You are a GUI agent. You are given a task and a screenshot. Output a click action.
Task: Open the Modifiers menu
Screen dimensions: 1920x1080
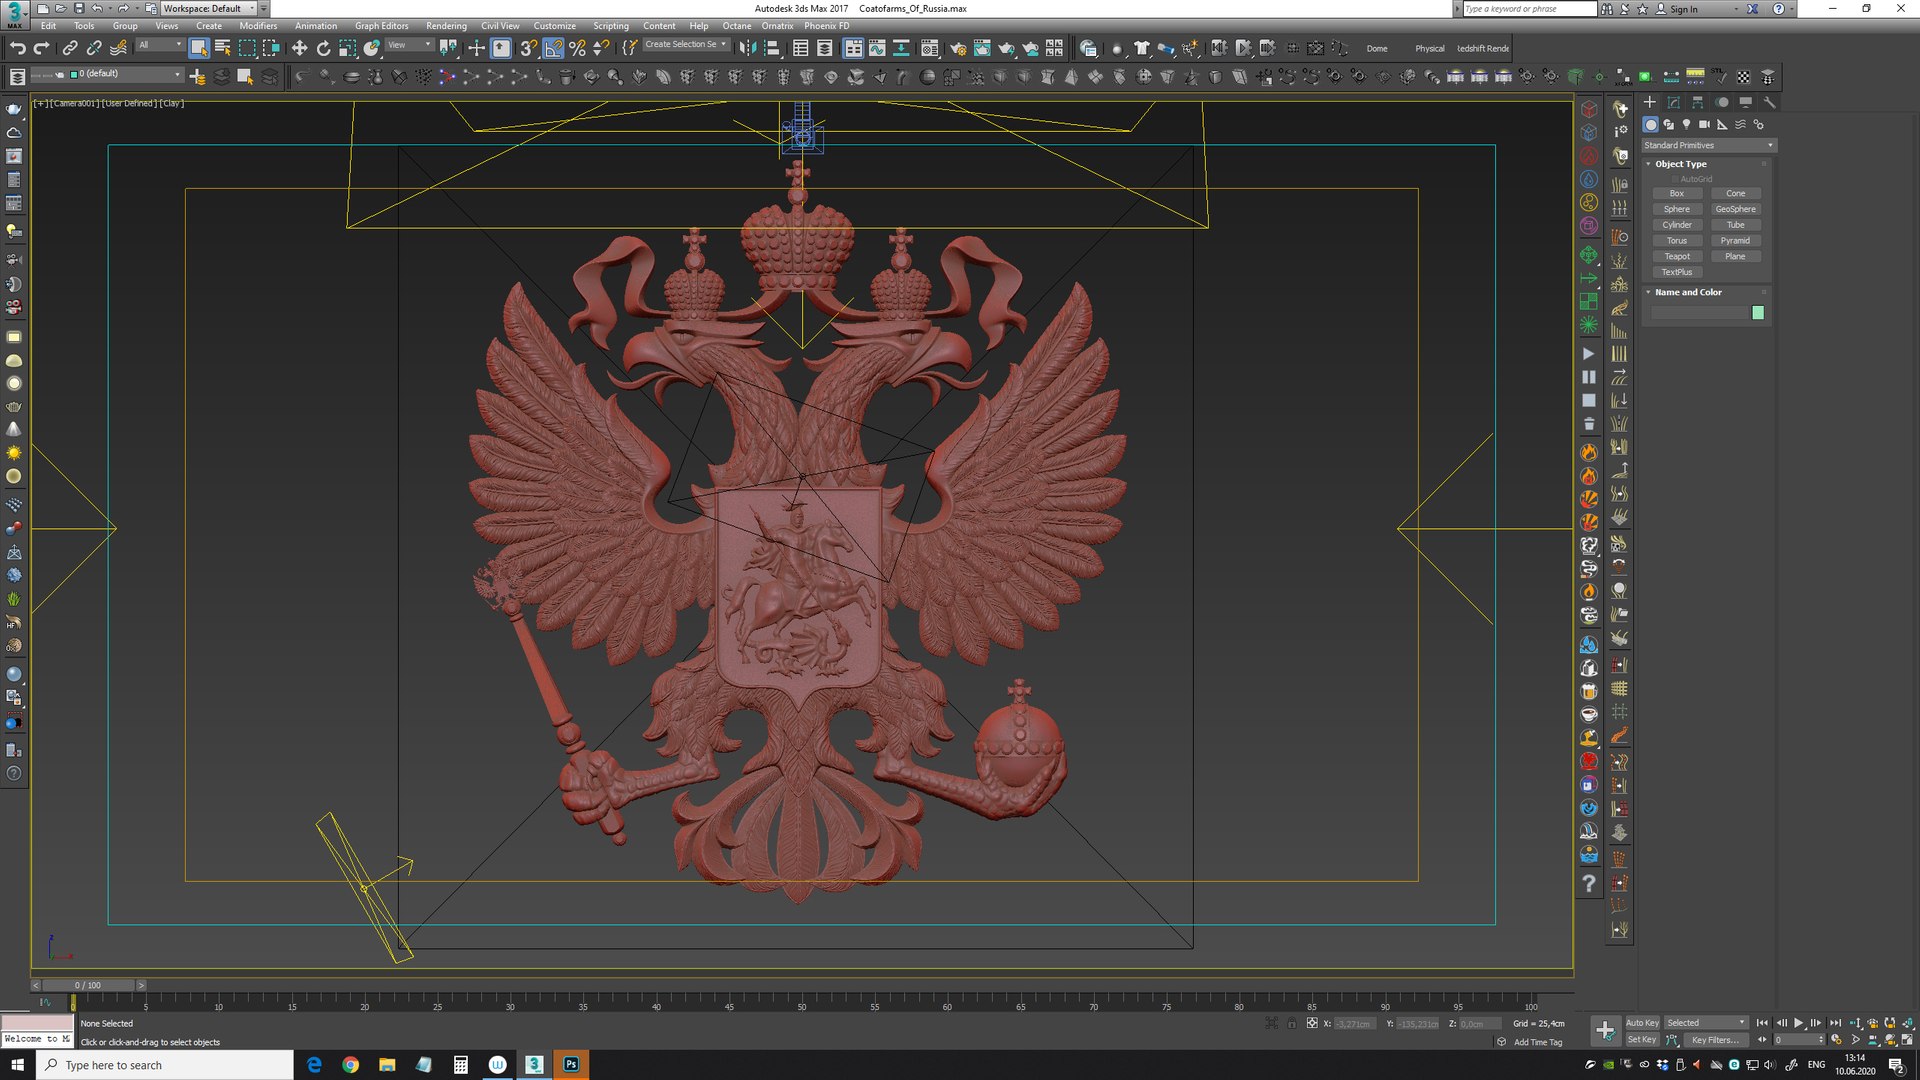click(x=258, y=26)
